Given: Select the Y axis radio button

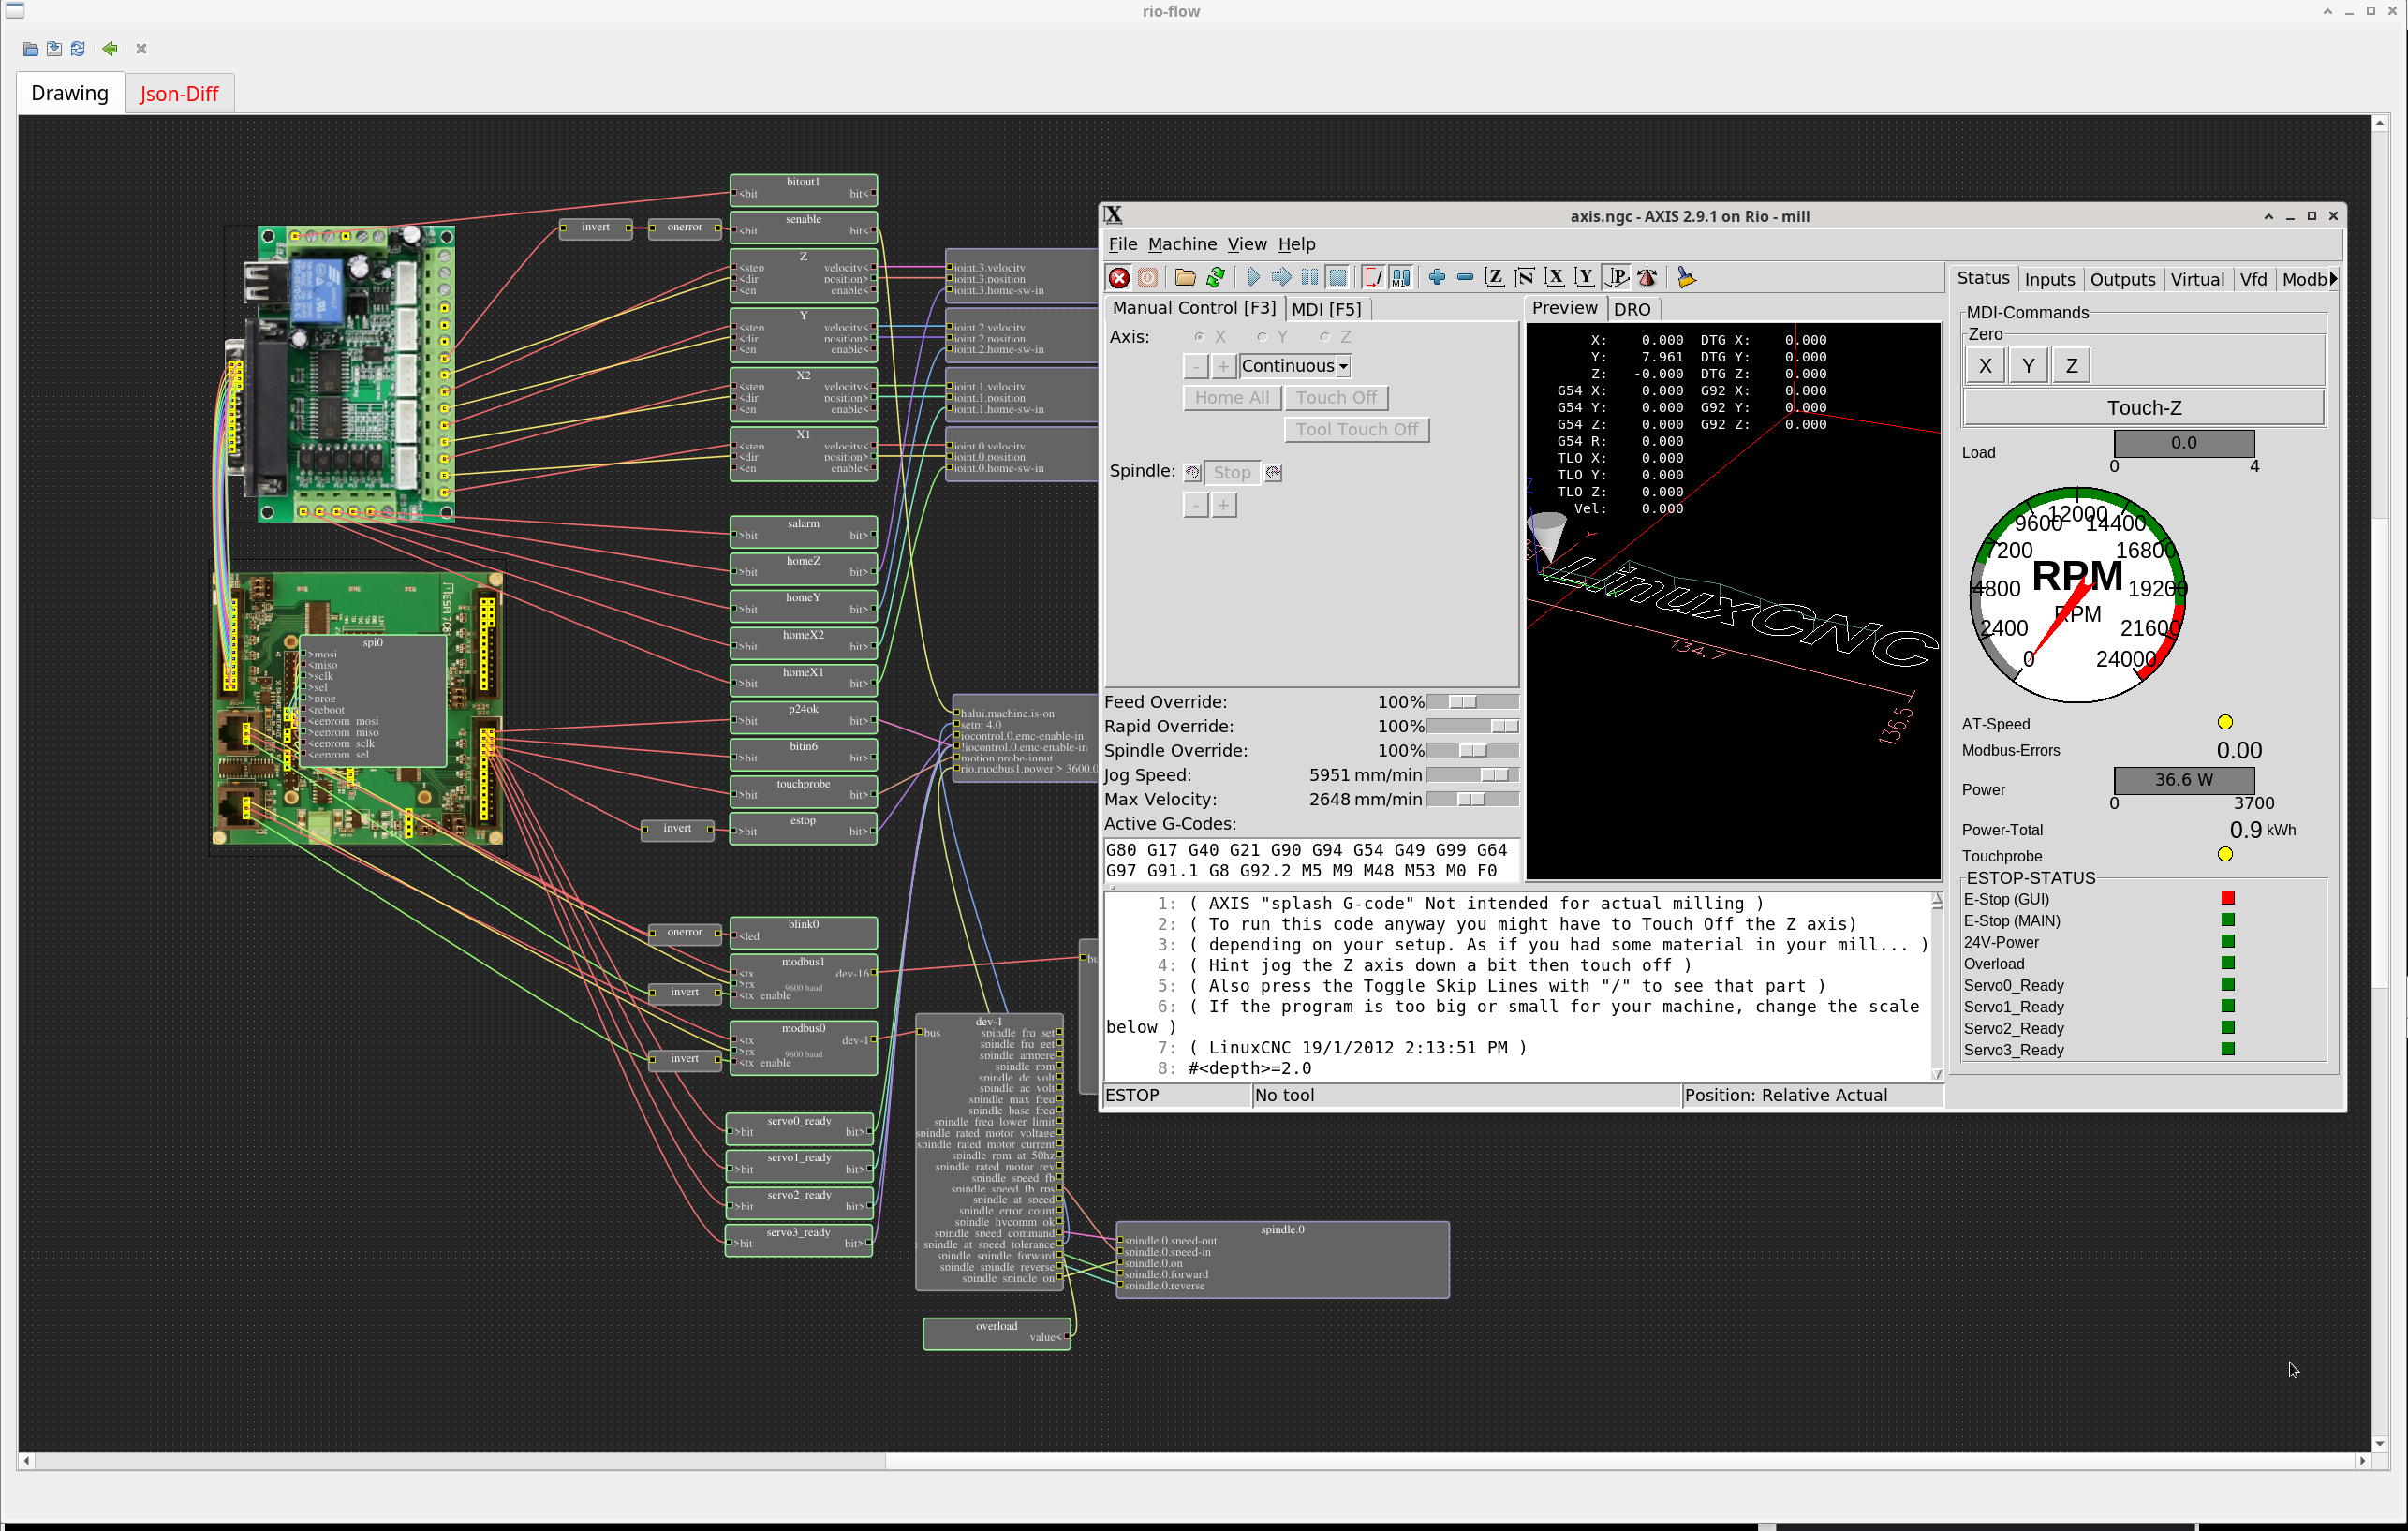Looking at the screenshot, I should (x=1262, y=337).
